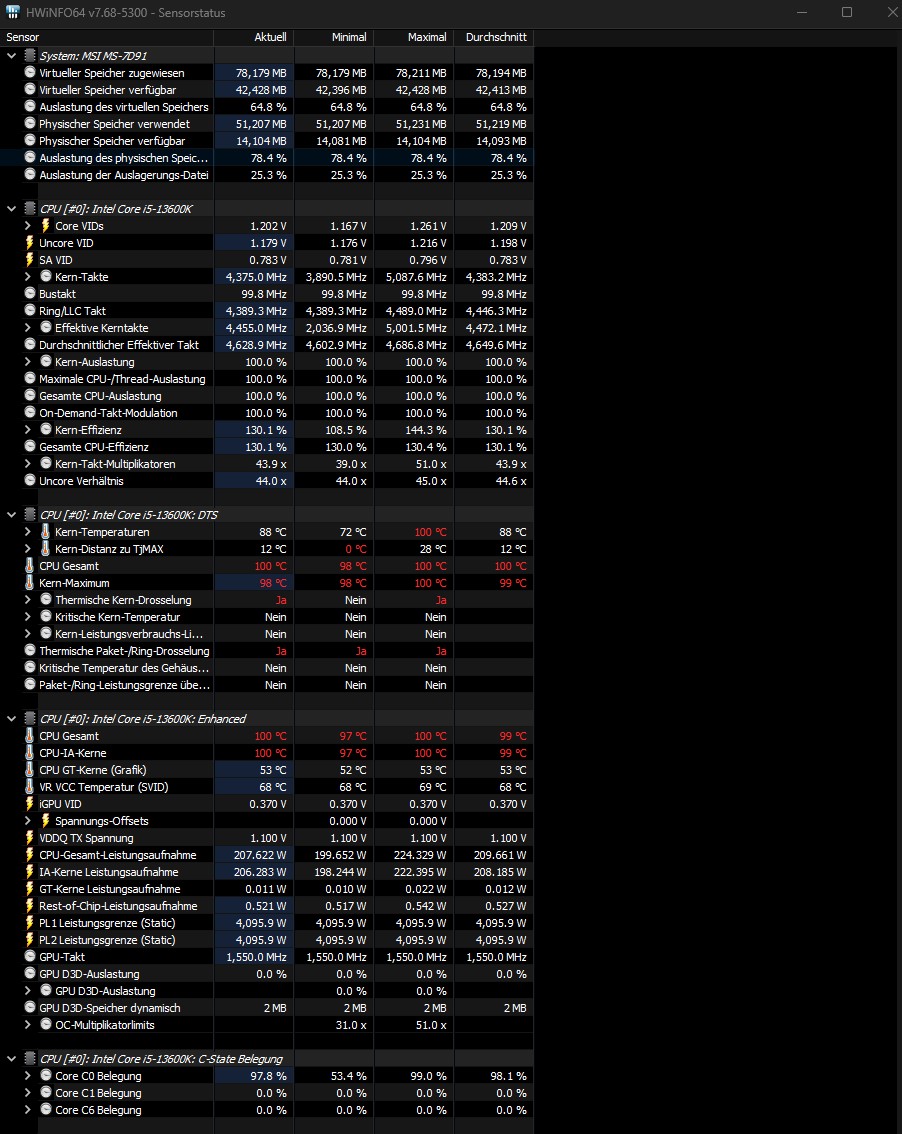Expand the Thermische Kern-Drosselung row
The image size is (902, 1134).
click(27, 600)
